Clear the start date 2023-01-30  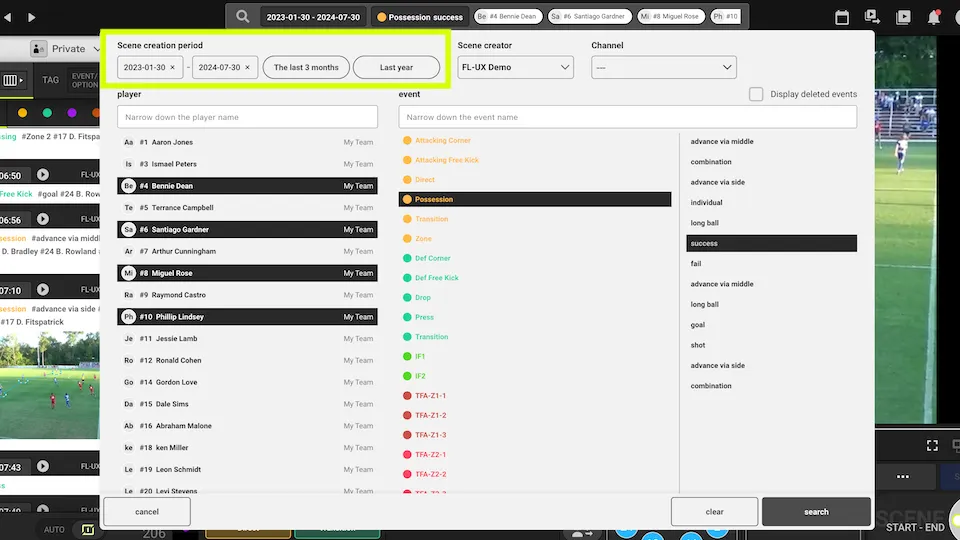point(172,67)
